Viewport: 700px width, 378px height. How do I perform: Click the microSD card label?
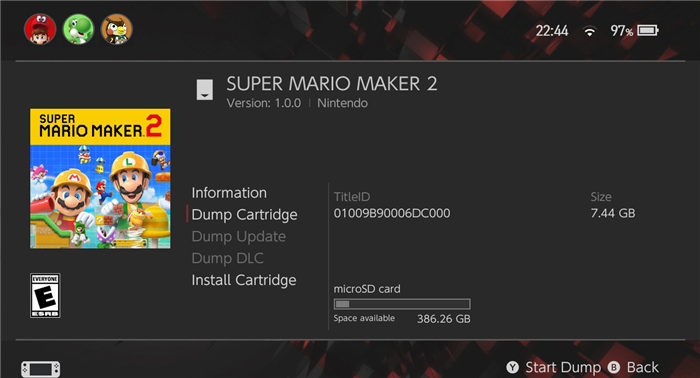367,289
